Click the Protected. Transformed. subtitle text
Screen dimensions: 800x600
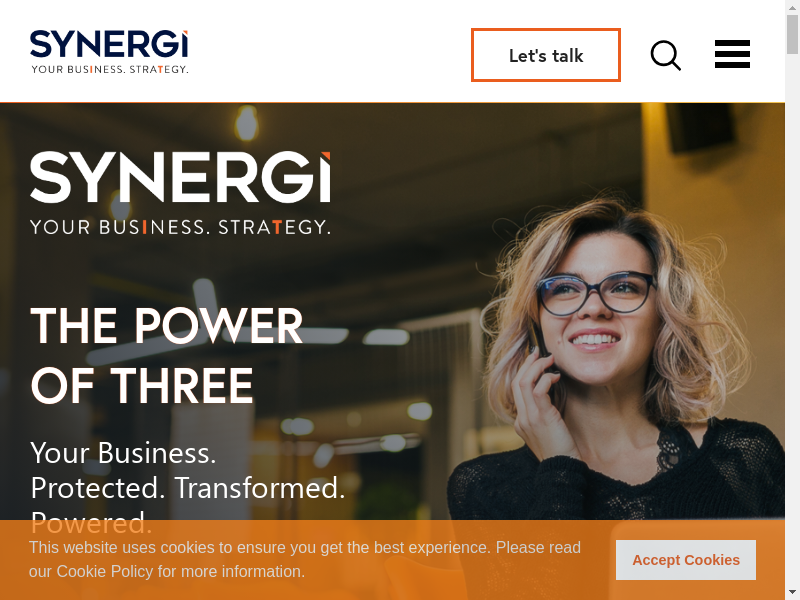188,488
